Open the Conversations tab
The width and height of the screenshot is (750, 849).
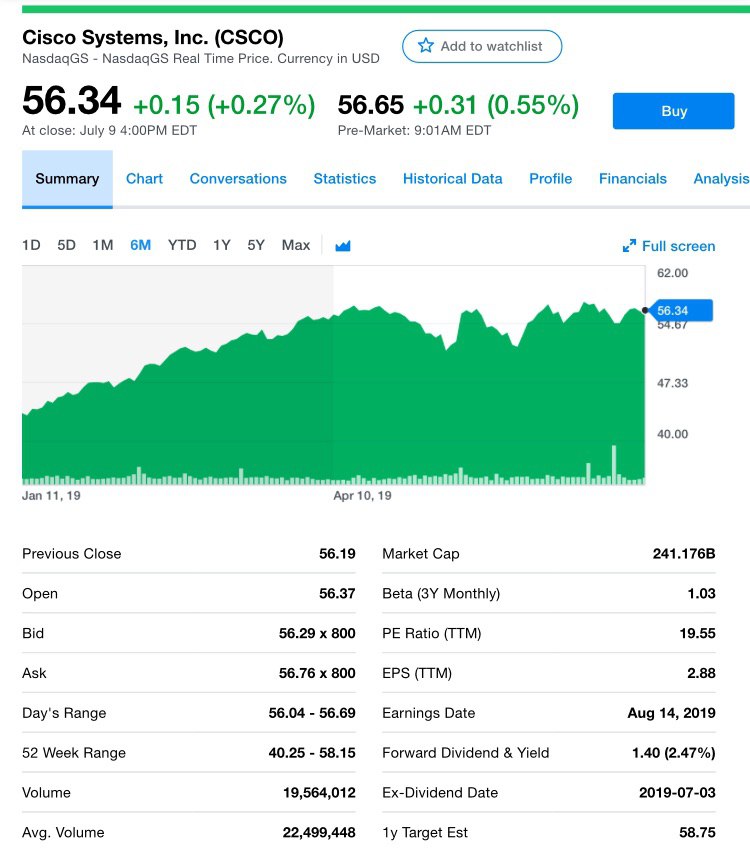238,179
